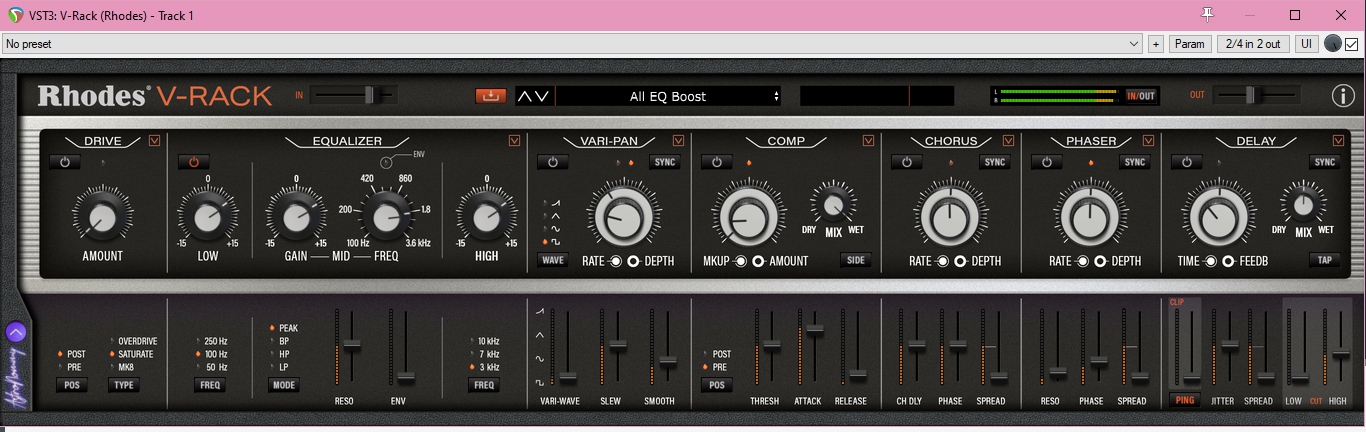Click the REAPER wet/dry mix knob
Screen dimensions: 1366x432
tap(1333, 44)
